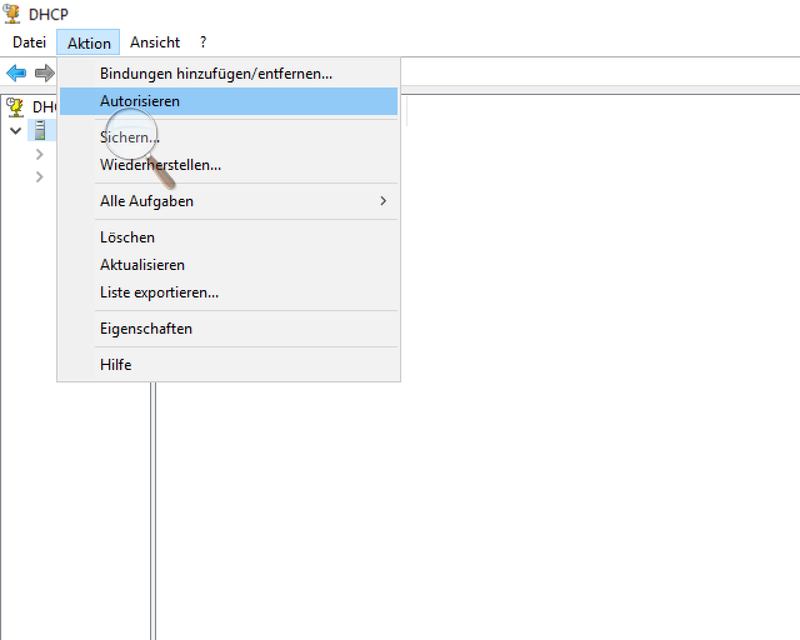Choose Bindungen hinzufügen/entfernen... entry
The image size is (800, 640).
coord(229,74)
